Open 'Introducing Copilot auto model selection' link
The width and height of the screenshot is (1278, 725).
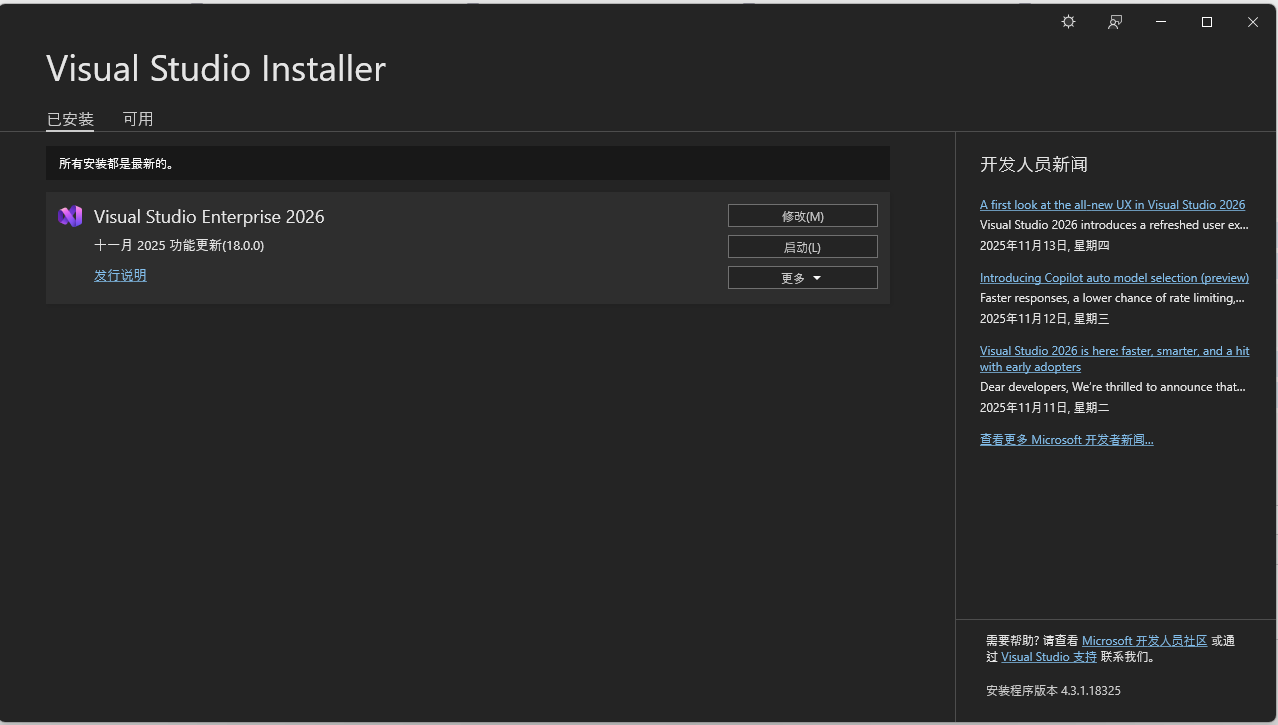pyautogui.click(x=1114, y=278)
